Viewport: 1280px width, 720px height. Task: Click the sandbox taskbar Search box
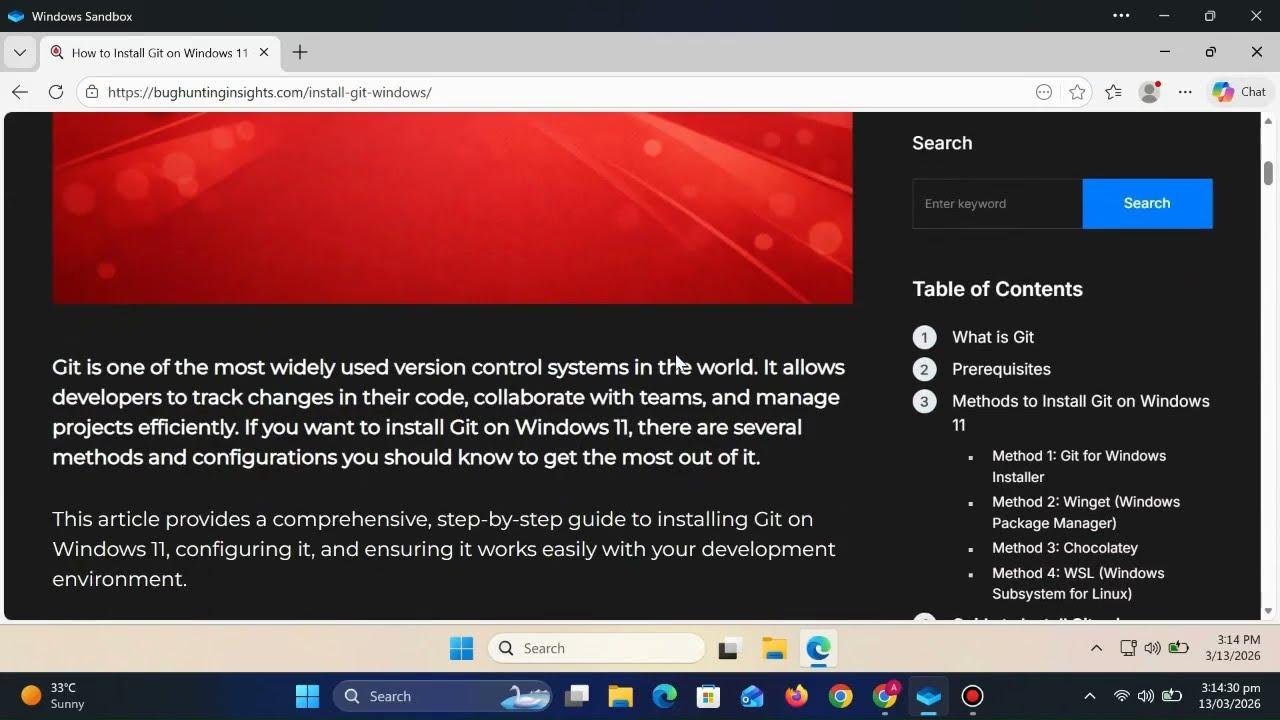pyautogui.click(x=596, y=648)
